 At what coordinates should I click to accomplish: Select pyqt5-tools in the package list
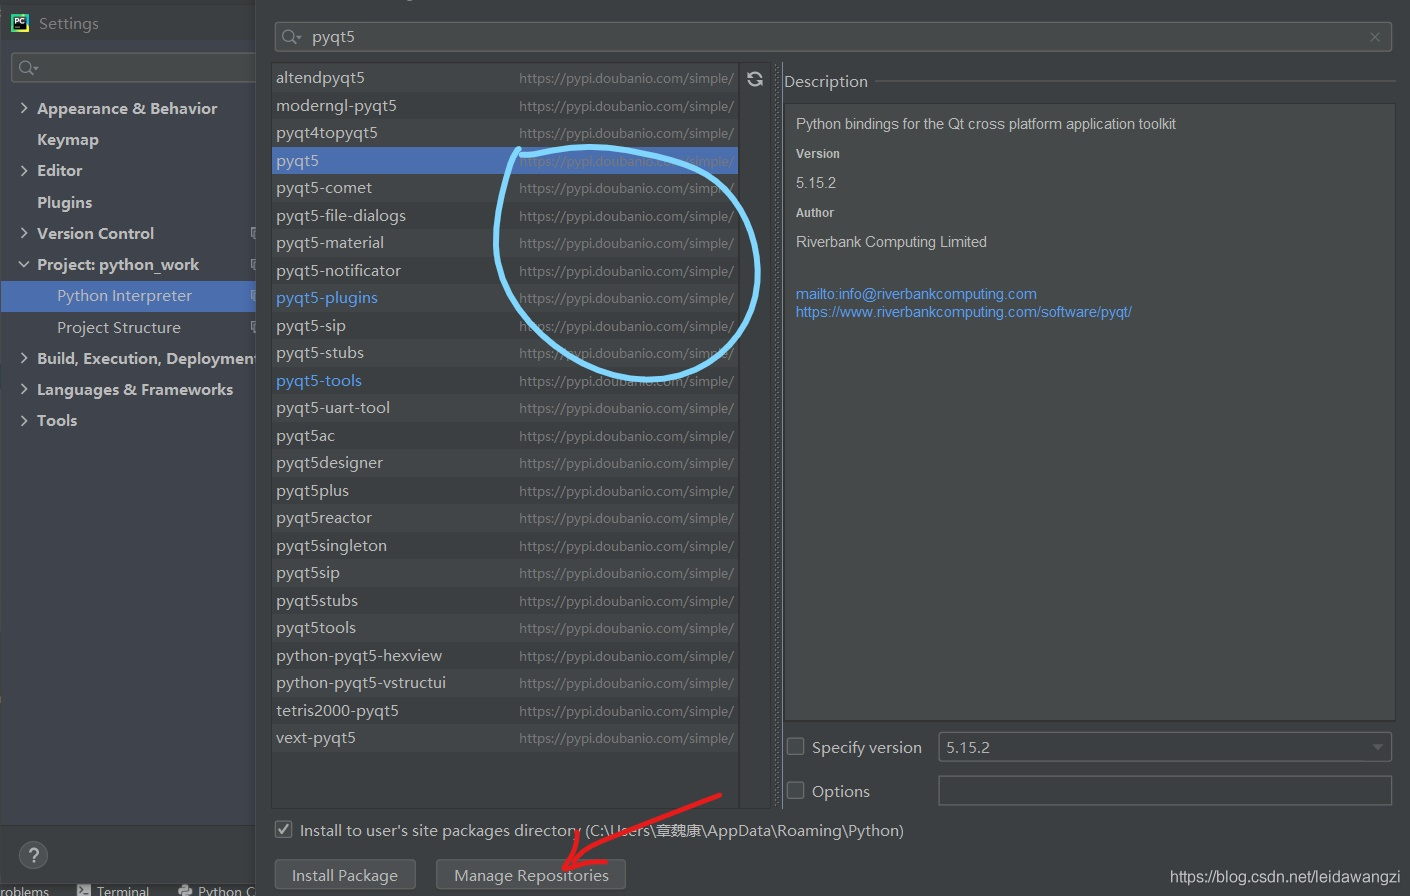pos(319,381)
